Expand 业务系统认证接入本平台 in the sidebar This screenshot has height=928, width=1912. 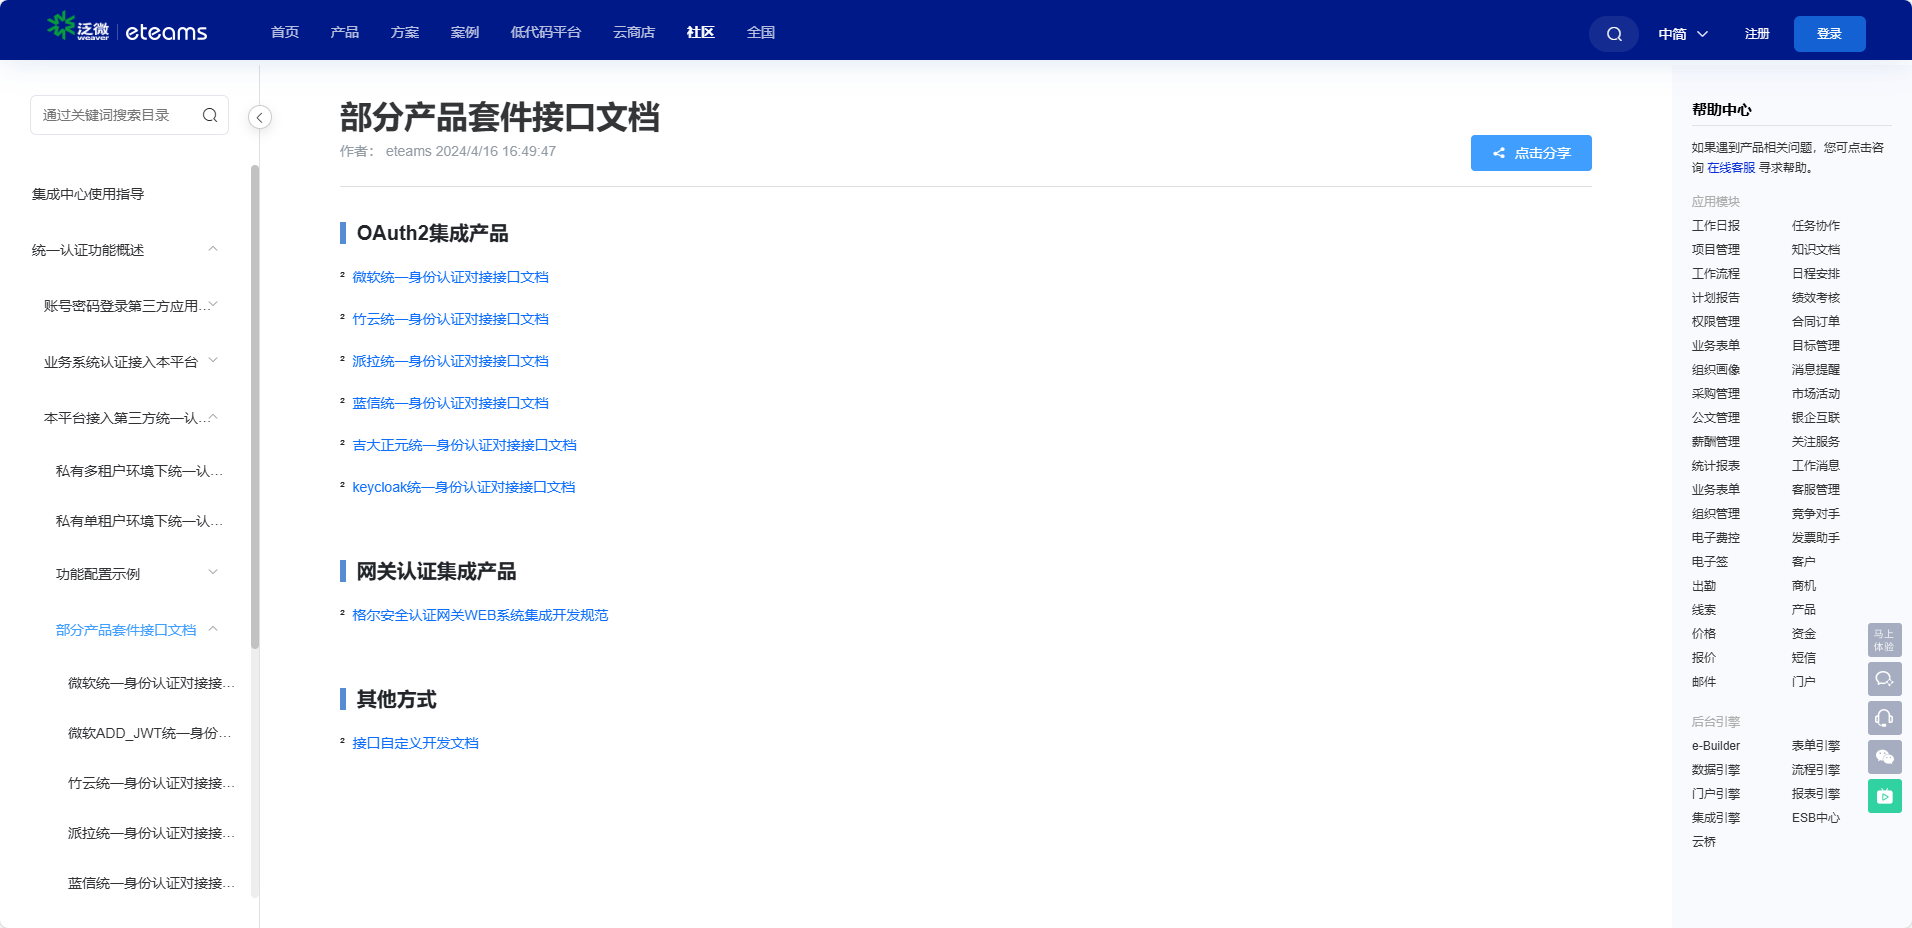(213, 361)
